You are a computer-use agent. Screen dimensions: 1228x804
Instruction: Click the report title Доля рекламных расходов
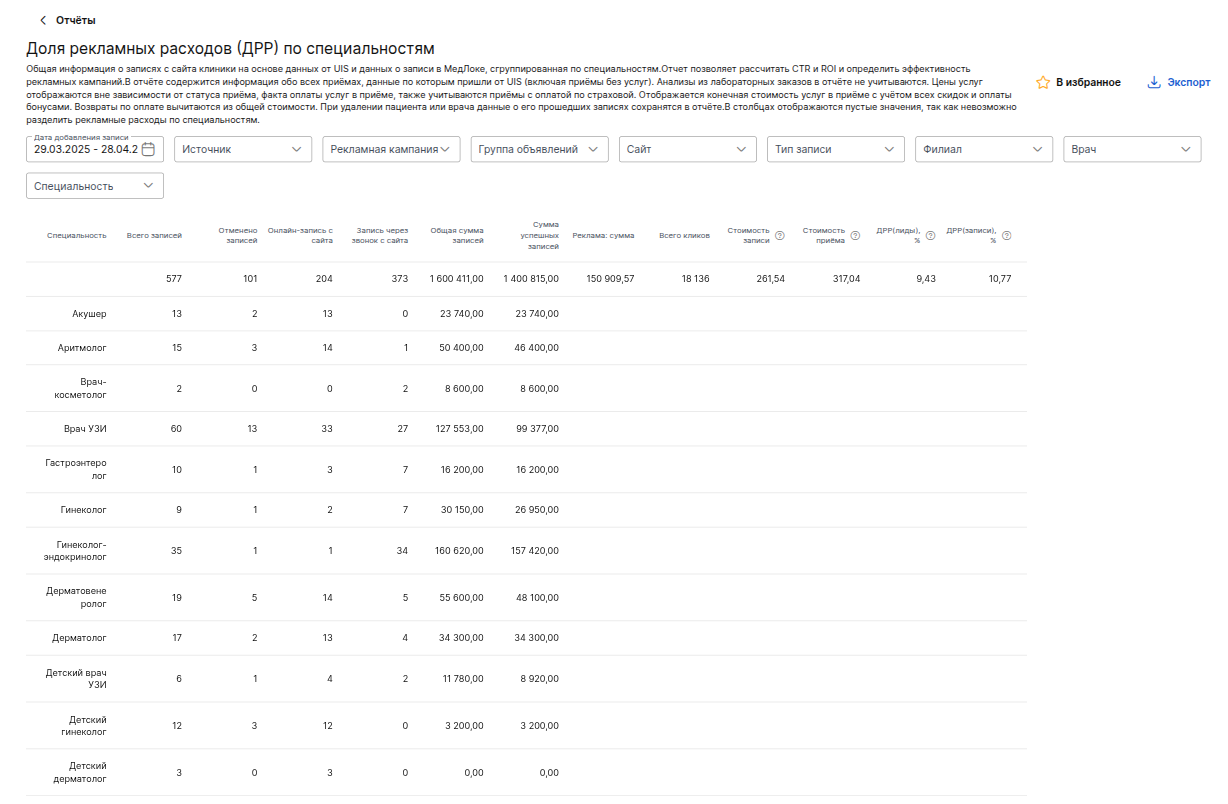[x=230, y=48]
